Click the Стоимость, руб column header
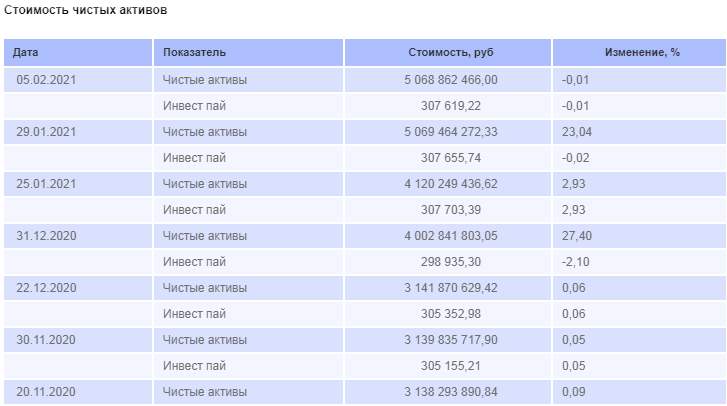 pos(448,52)
